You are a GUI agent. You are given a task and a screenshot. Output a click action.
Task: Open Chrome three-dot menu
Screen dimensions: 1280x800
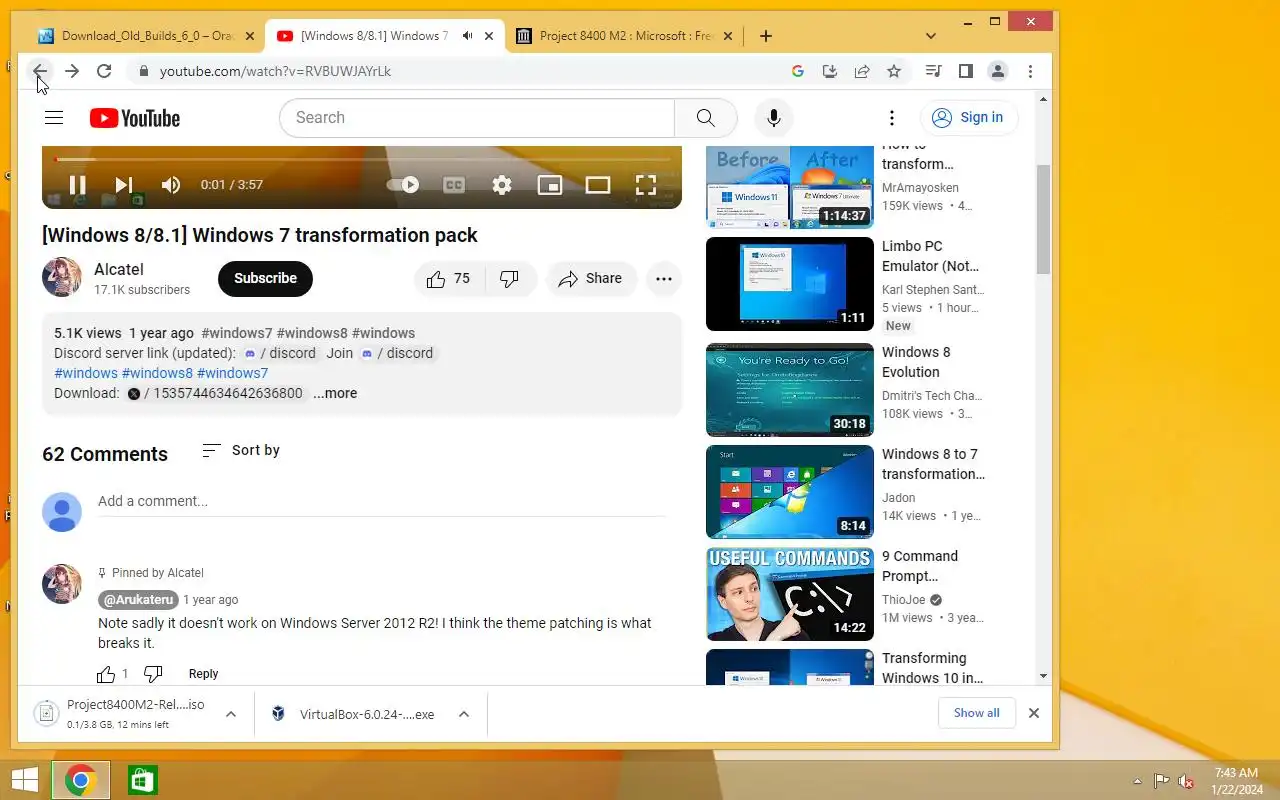(x=1030, y=71)
